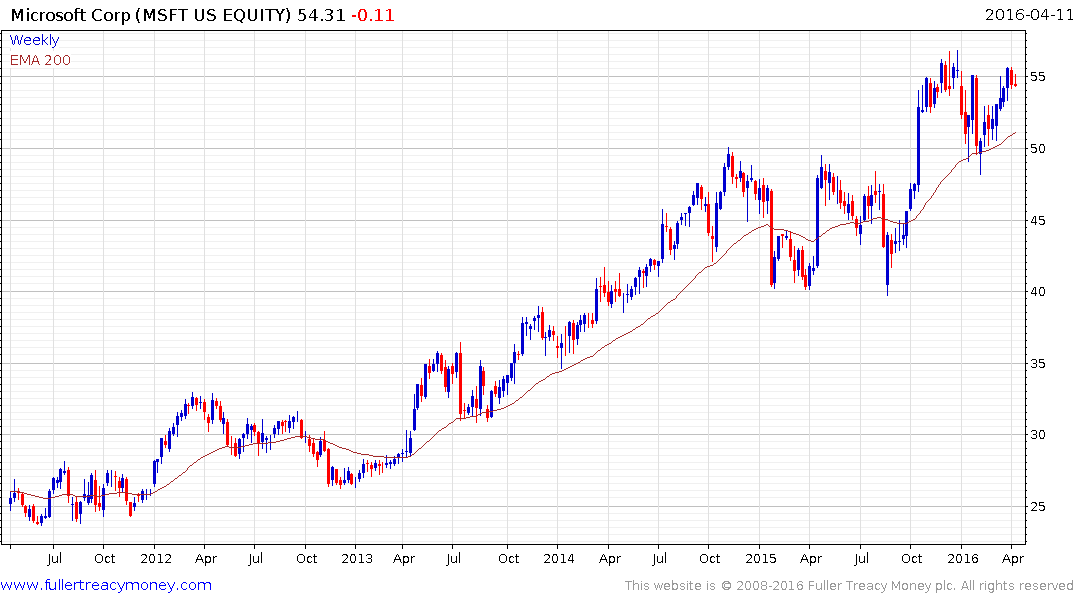The width and height of the screenshot is (1075, 600).
Task: Click the 35 price axis label
Action: point(1037,363)
